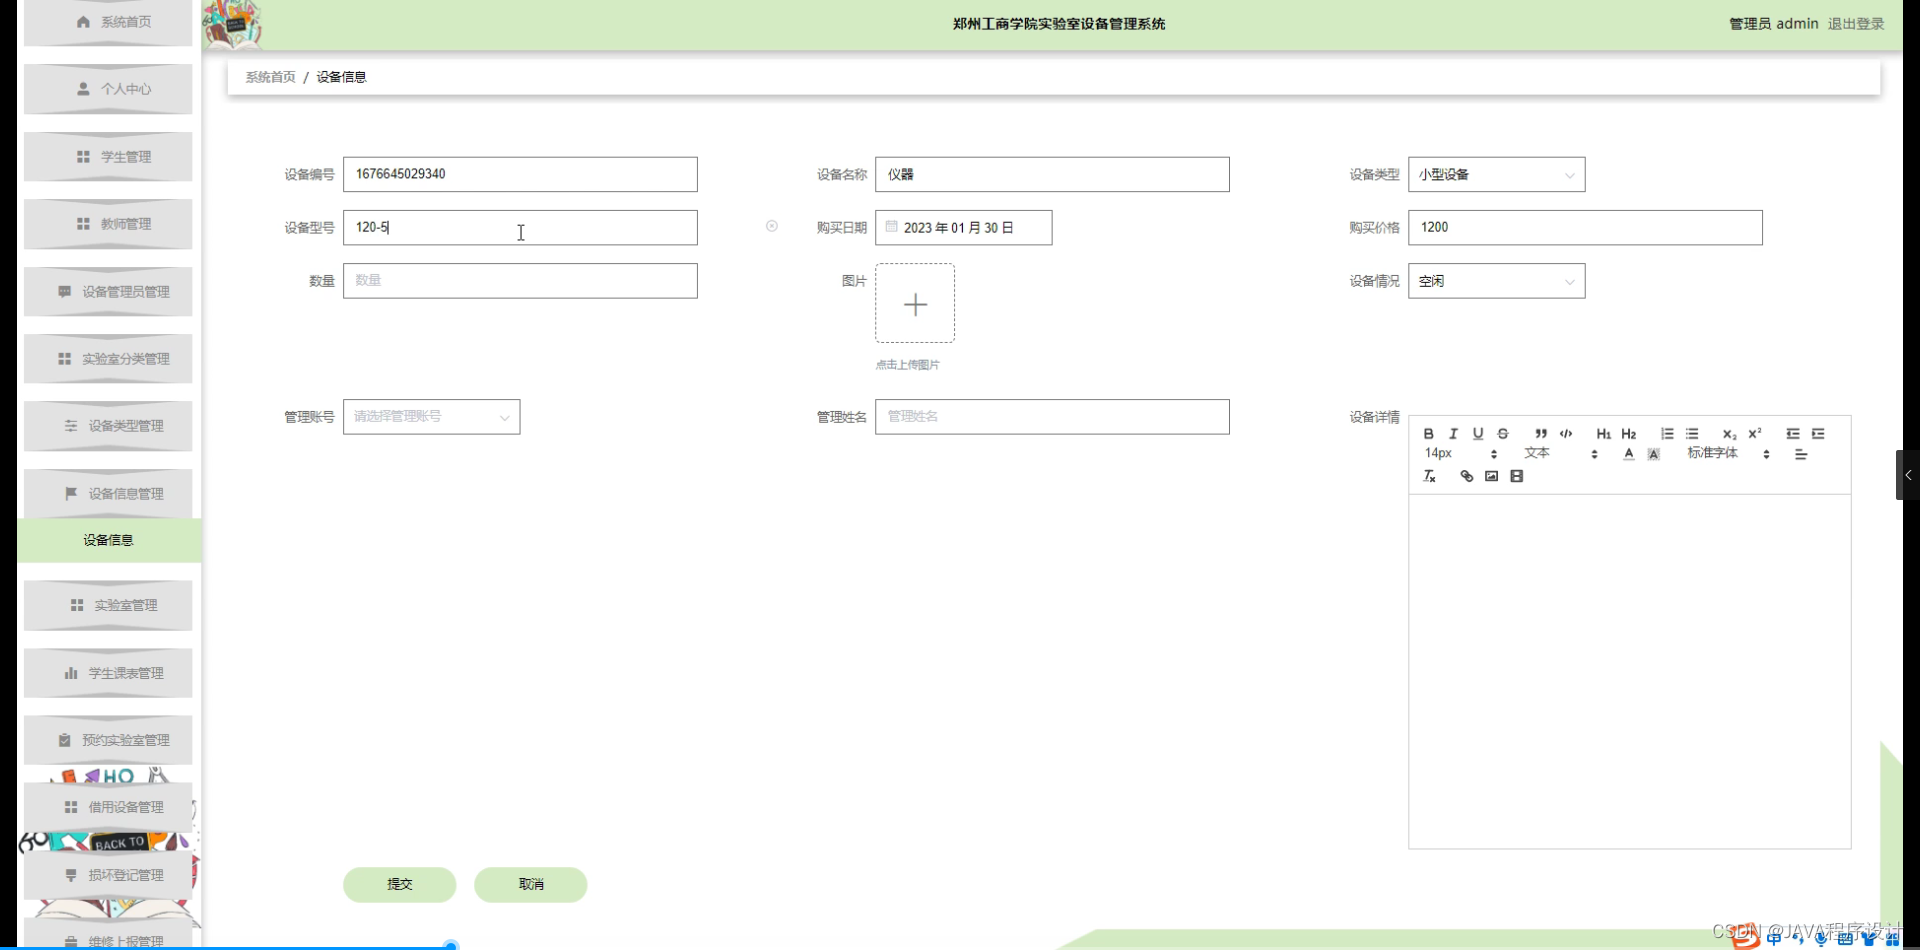Expand the collapsed side panel arrow at right edge
This screenshot has height=950, width=1920.
pos(1908,475)
